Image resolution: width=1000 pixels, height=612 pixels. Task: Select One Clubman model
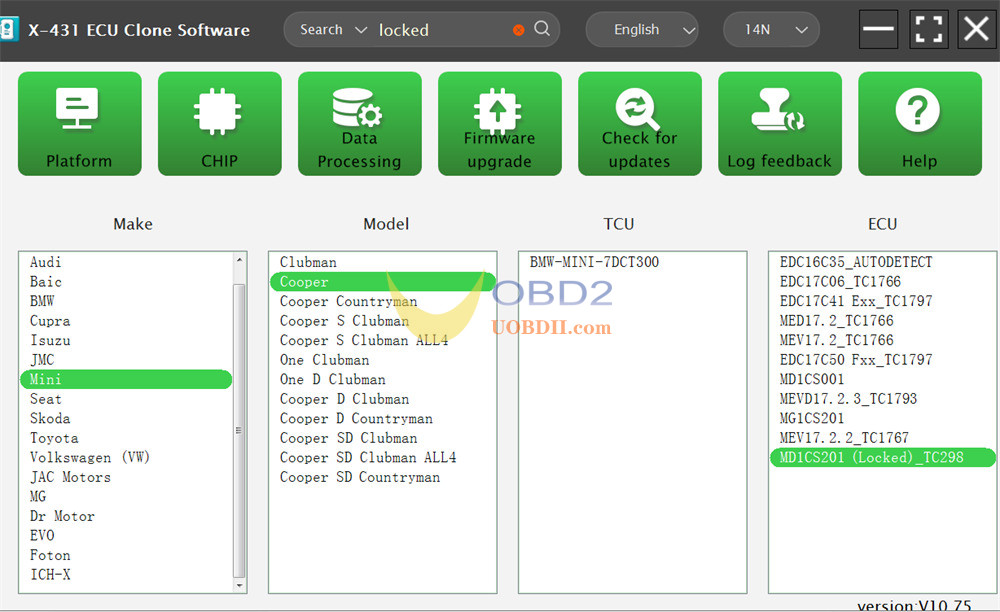[383, 360]
